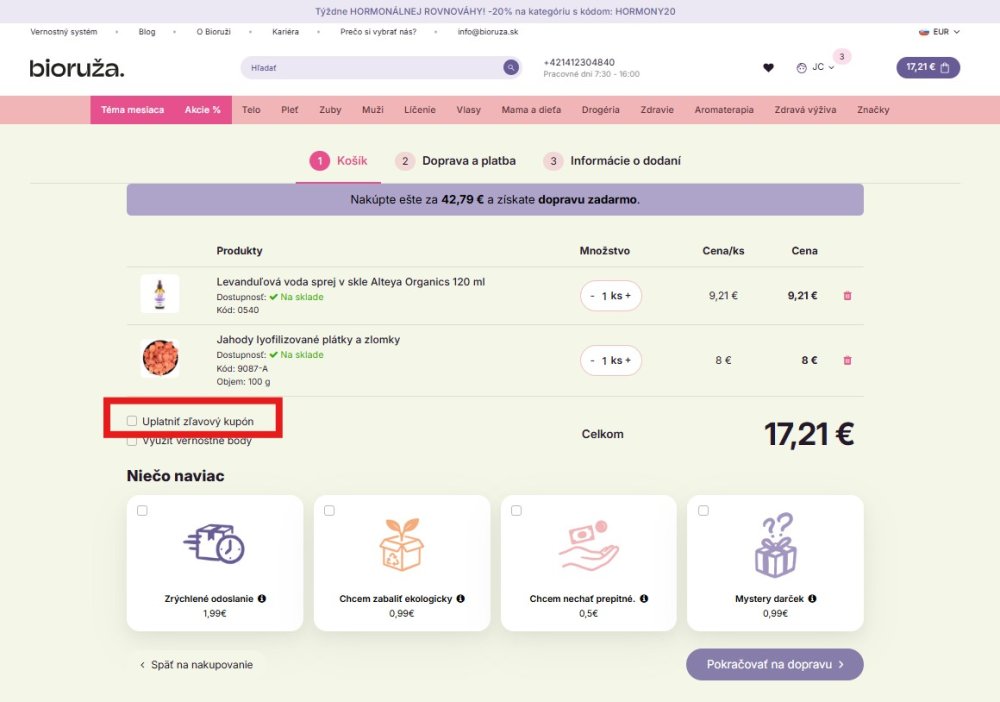
Task: Click the search magnifier icon
Action: [x=511, y=67]
